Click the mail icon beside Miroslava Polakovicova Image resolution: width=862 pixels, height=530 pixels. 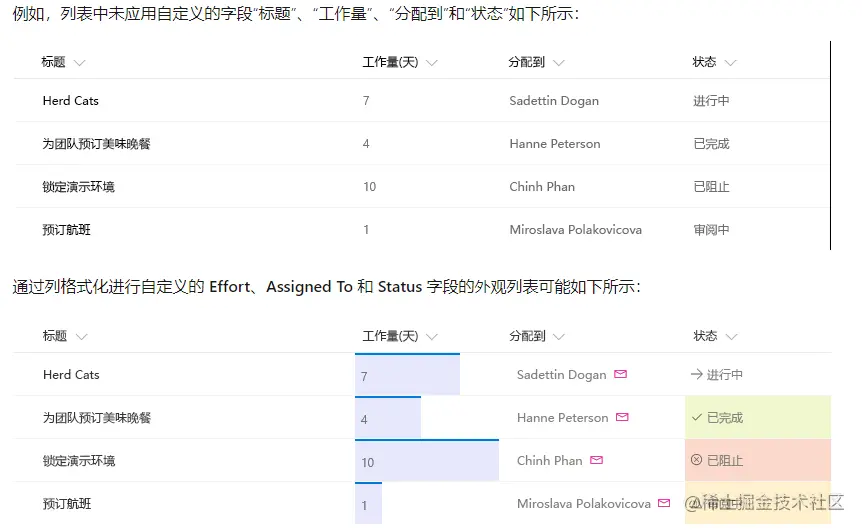coord(662,504)
